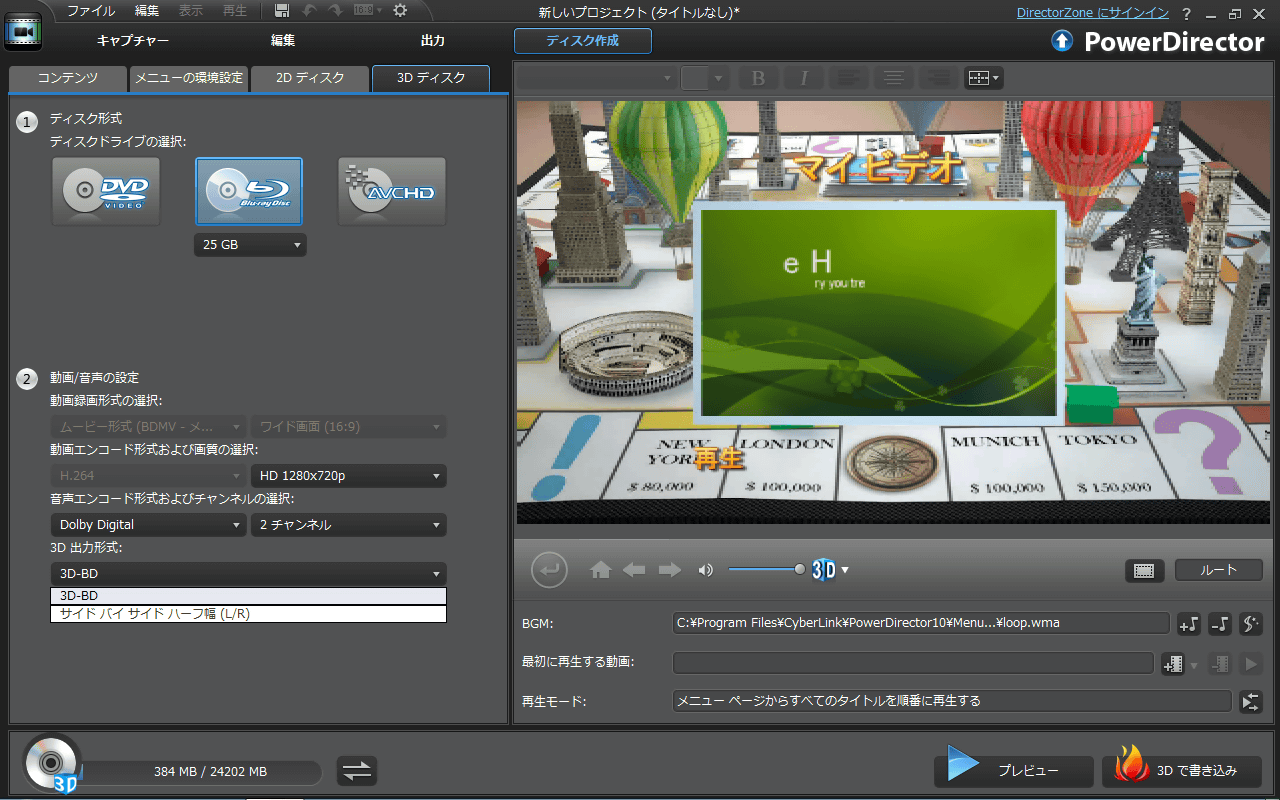The width and height of the screenshot is (1280, 800).
Task: Open the 編集 menu in the menu bar
Action: tap(147, 11)
